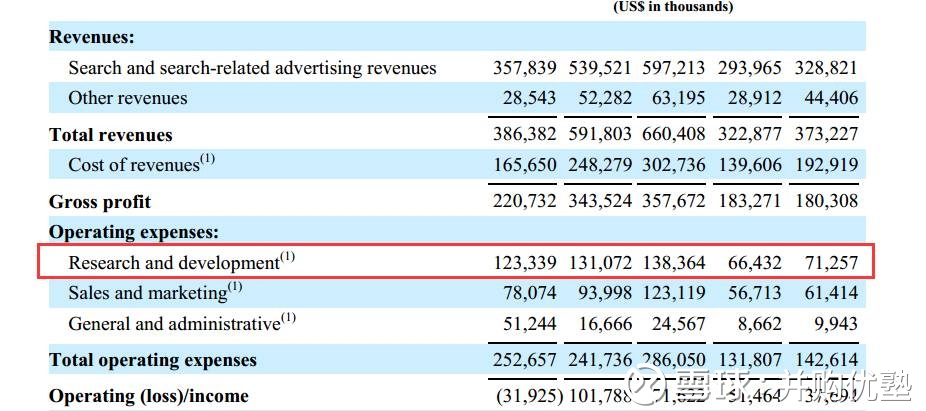The width and height of the screenshot is (926, 411).
Task: Select the gross profit figure 357,672
Action: point(674,201)
